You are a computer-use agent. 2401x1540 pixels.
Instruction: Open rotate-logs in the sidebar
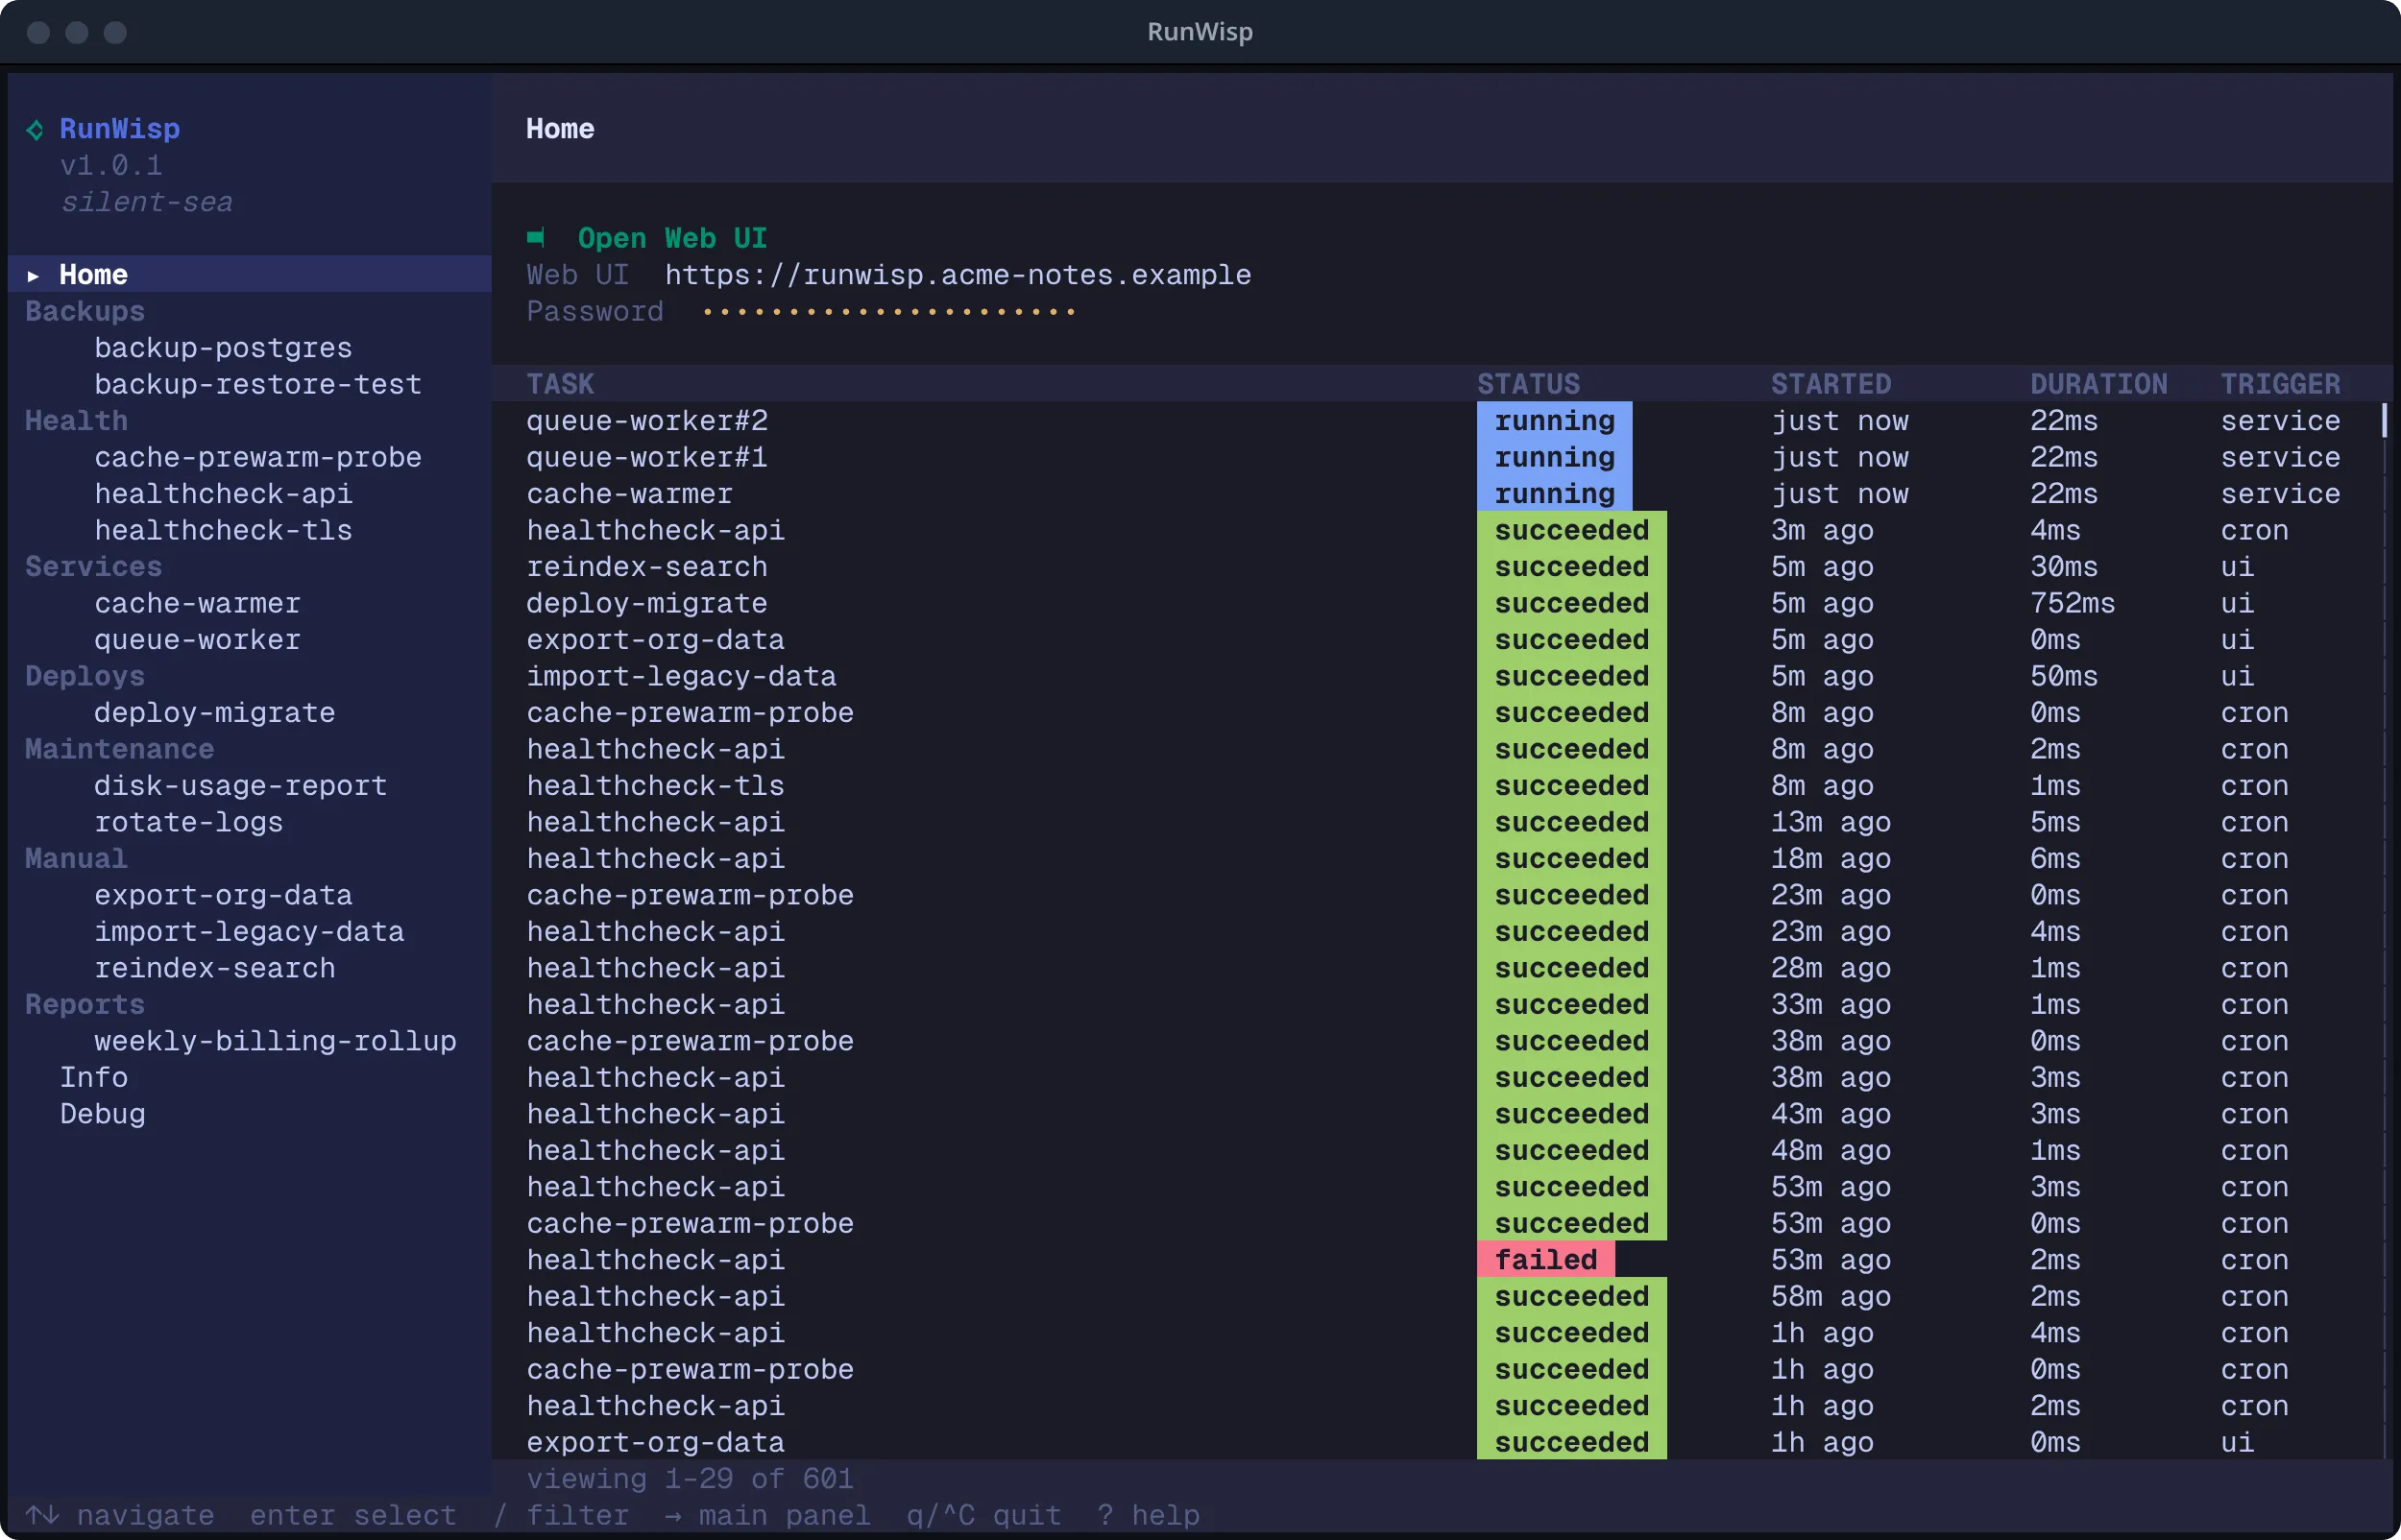[x=189, y=822]
